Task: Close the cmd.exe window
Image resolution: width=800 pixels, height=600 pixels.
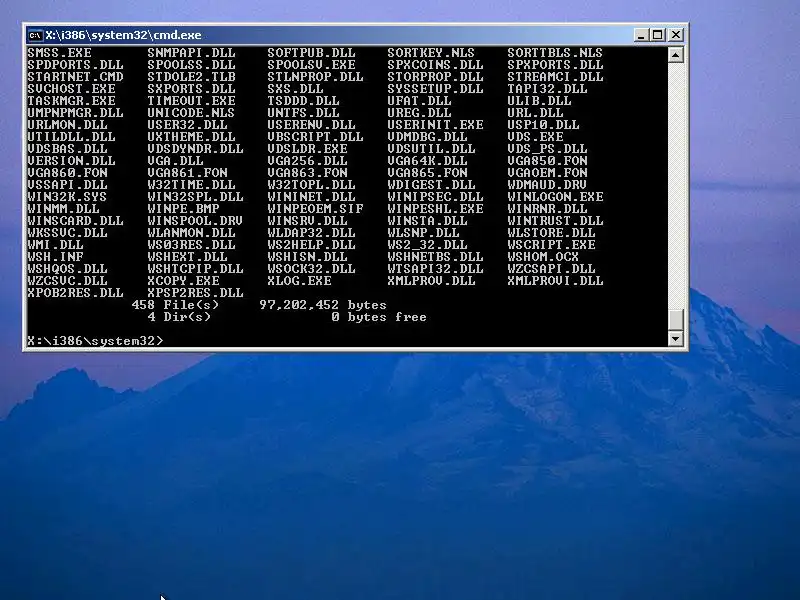Action: tap(676, 35)
